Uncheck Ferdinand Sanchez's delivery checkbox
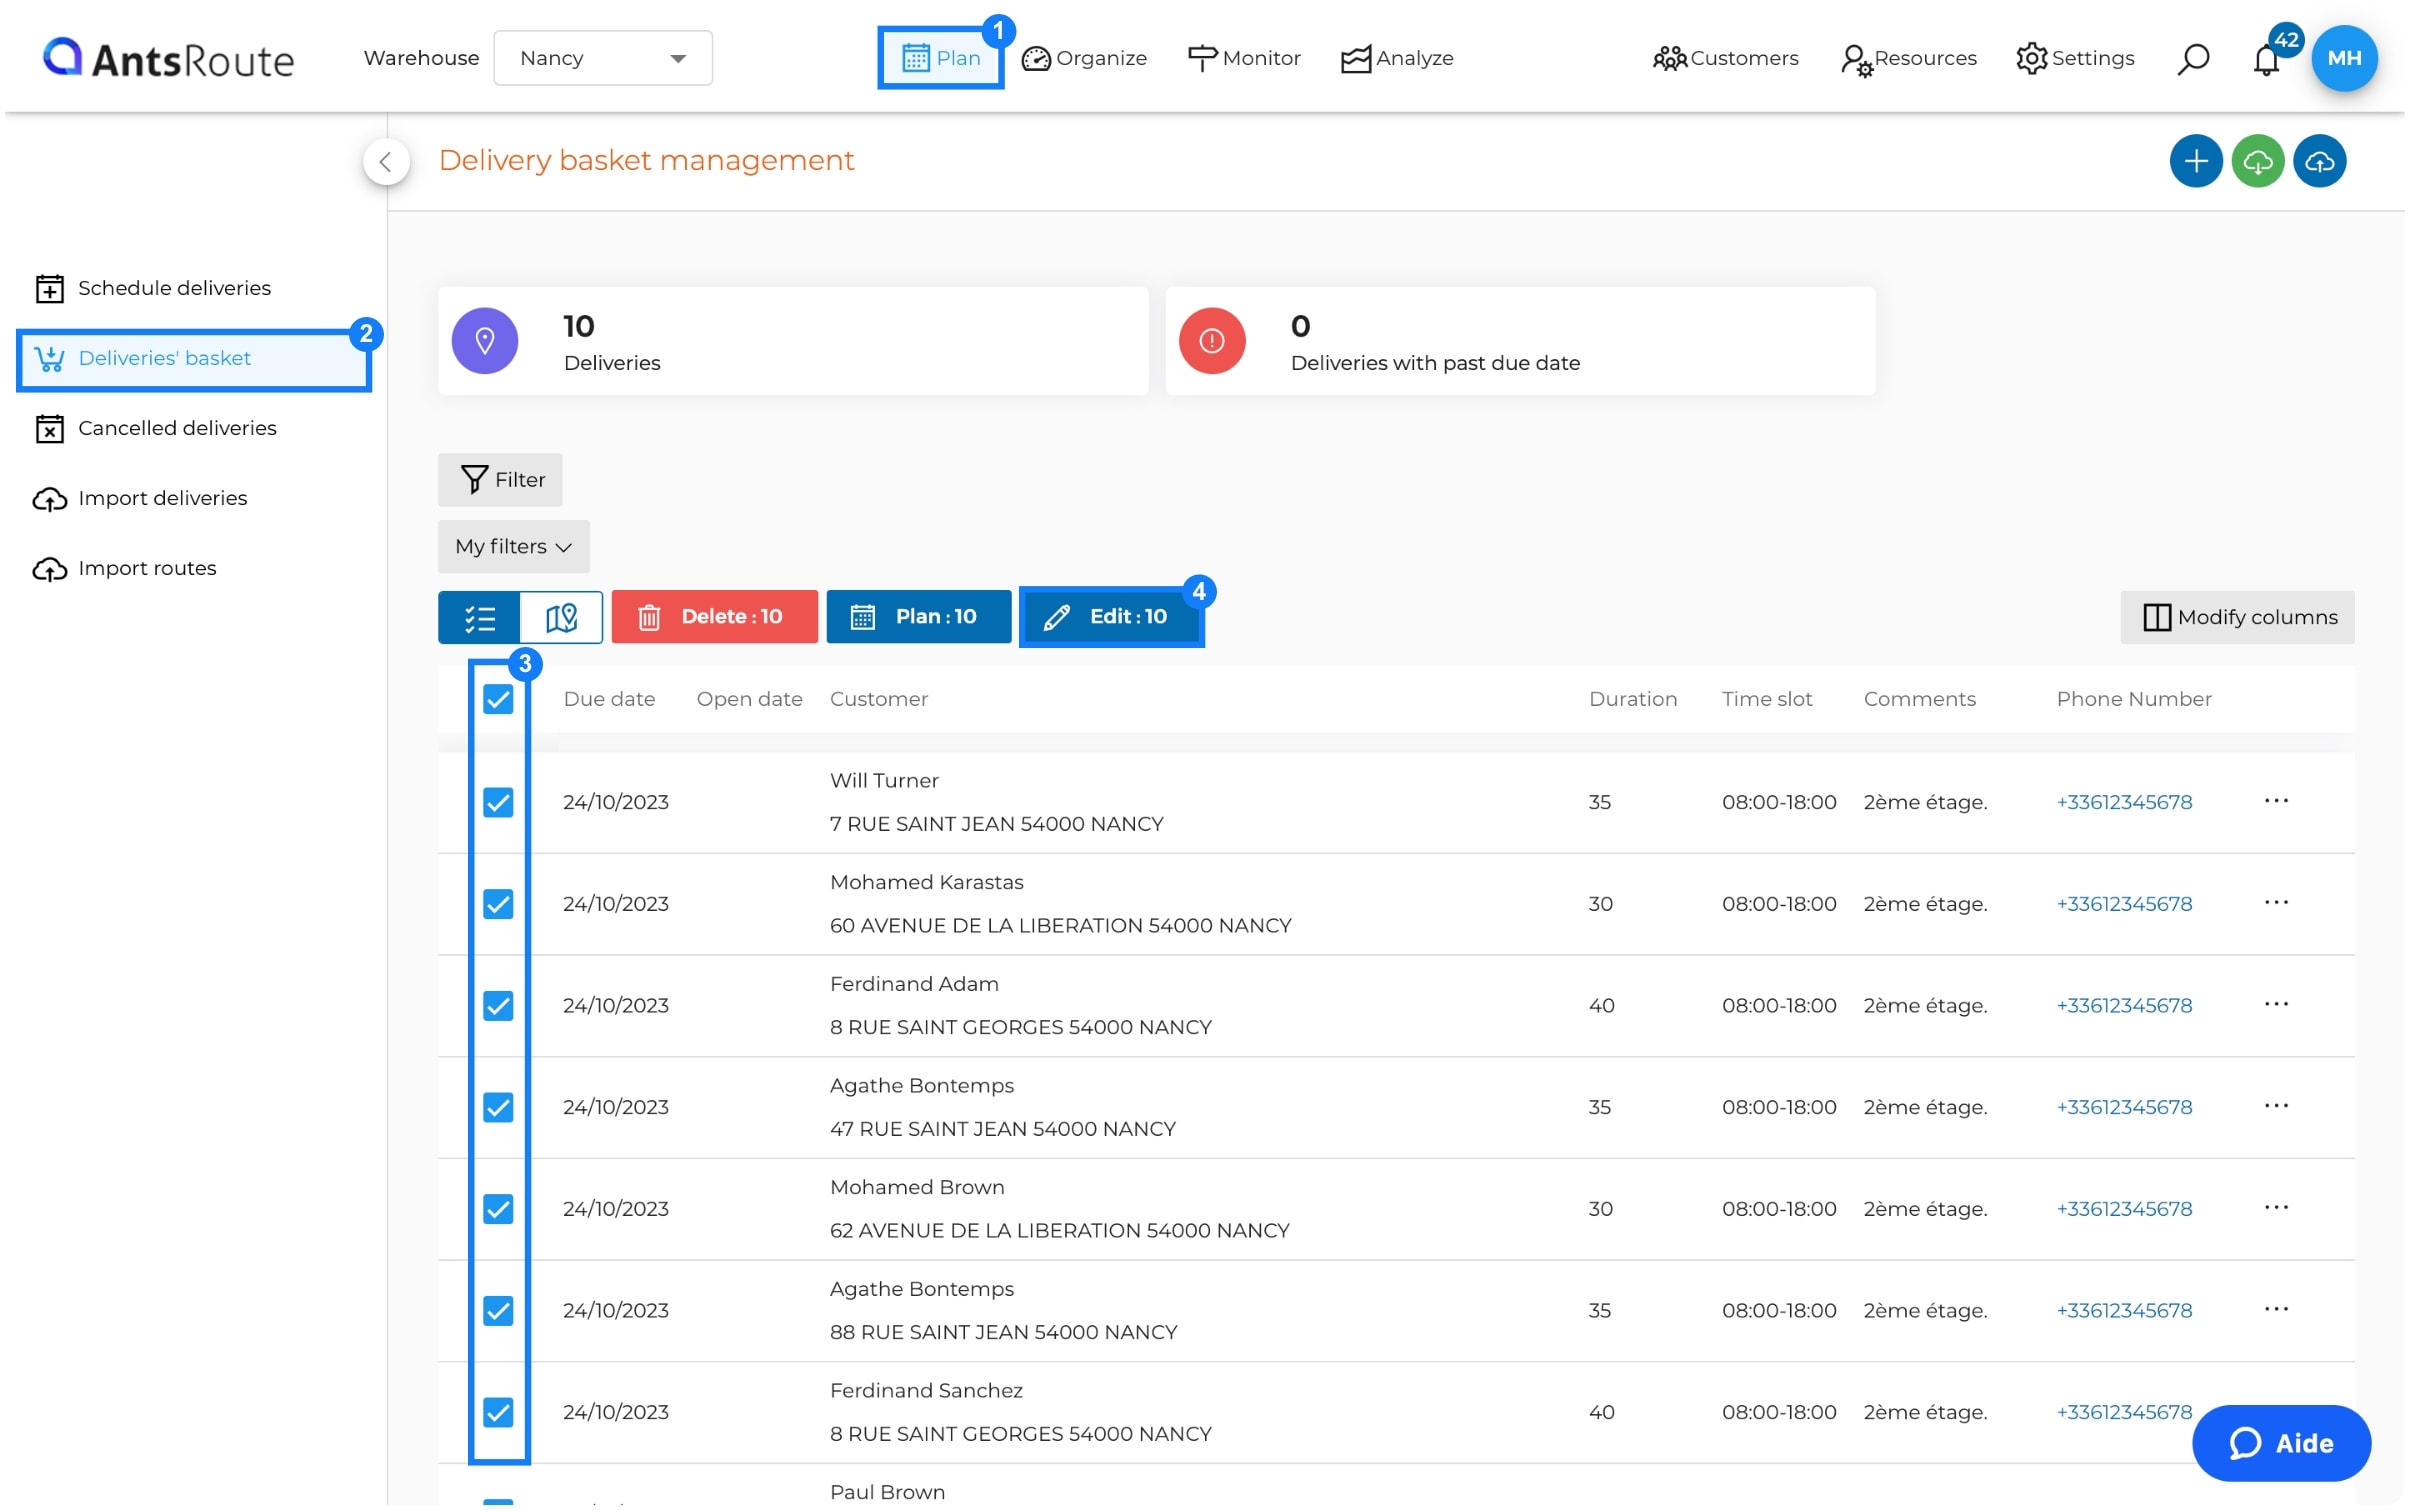This screenshot has height=1510, width=2410. click(x=499, y=1412)
